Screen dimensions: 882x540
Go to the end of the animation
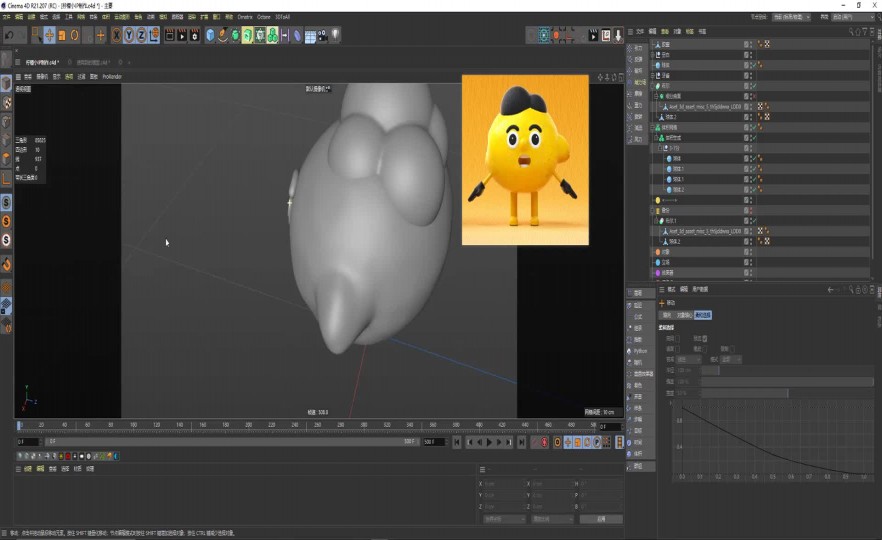(x=521, y=443)
